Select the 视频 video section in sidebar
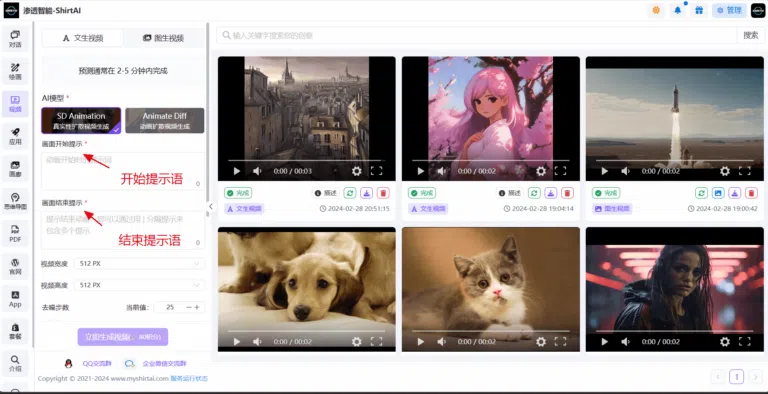This screenshot has width=768, height=394. click(15, 103)
